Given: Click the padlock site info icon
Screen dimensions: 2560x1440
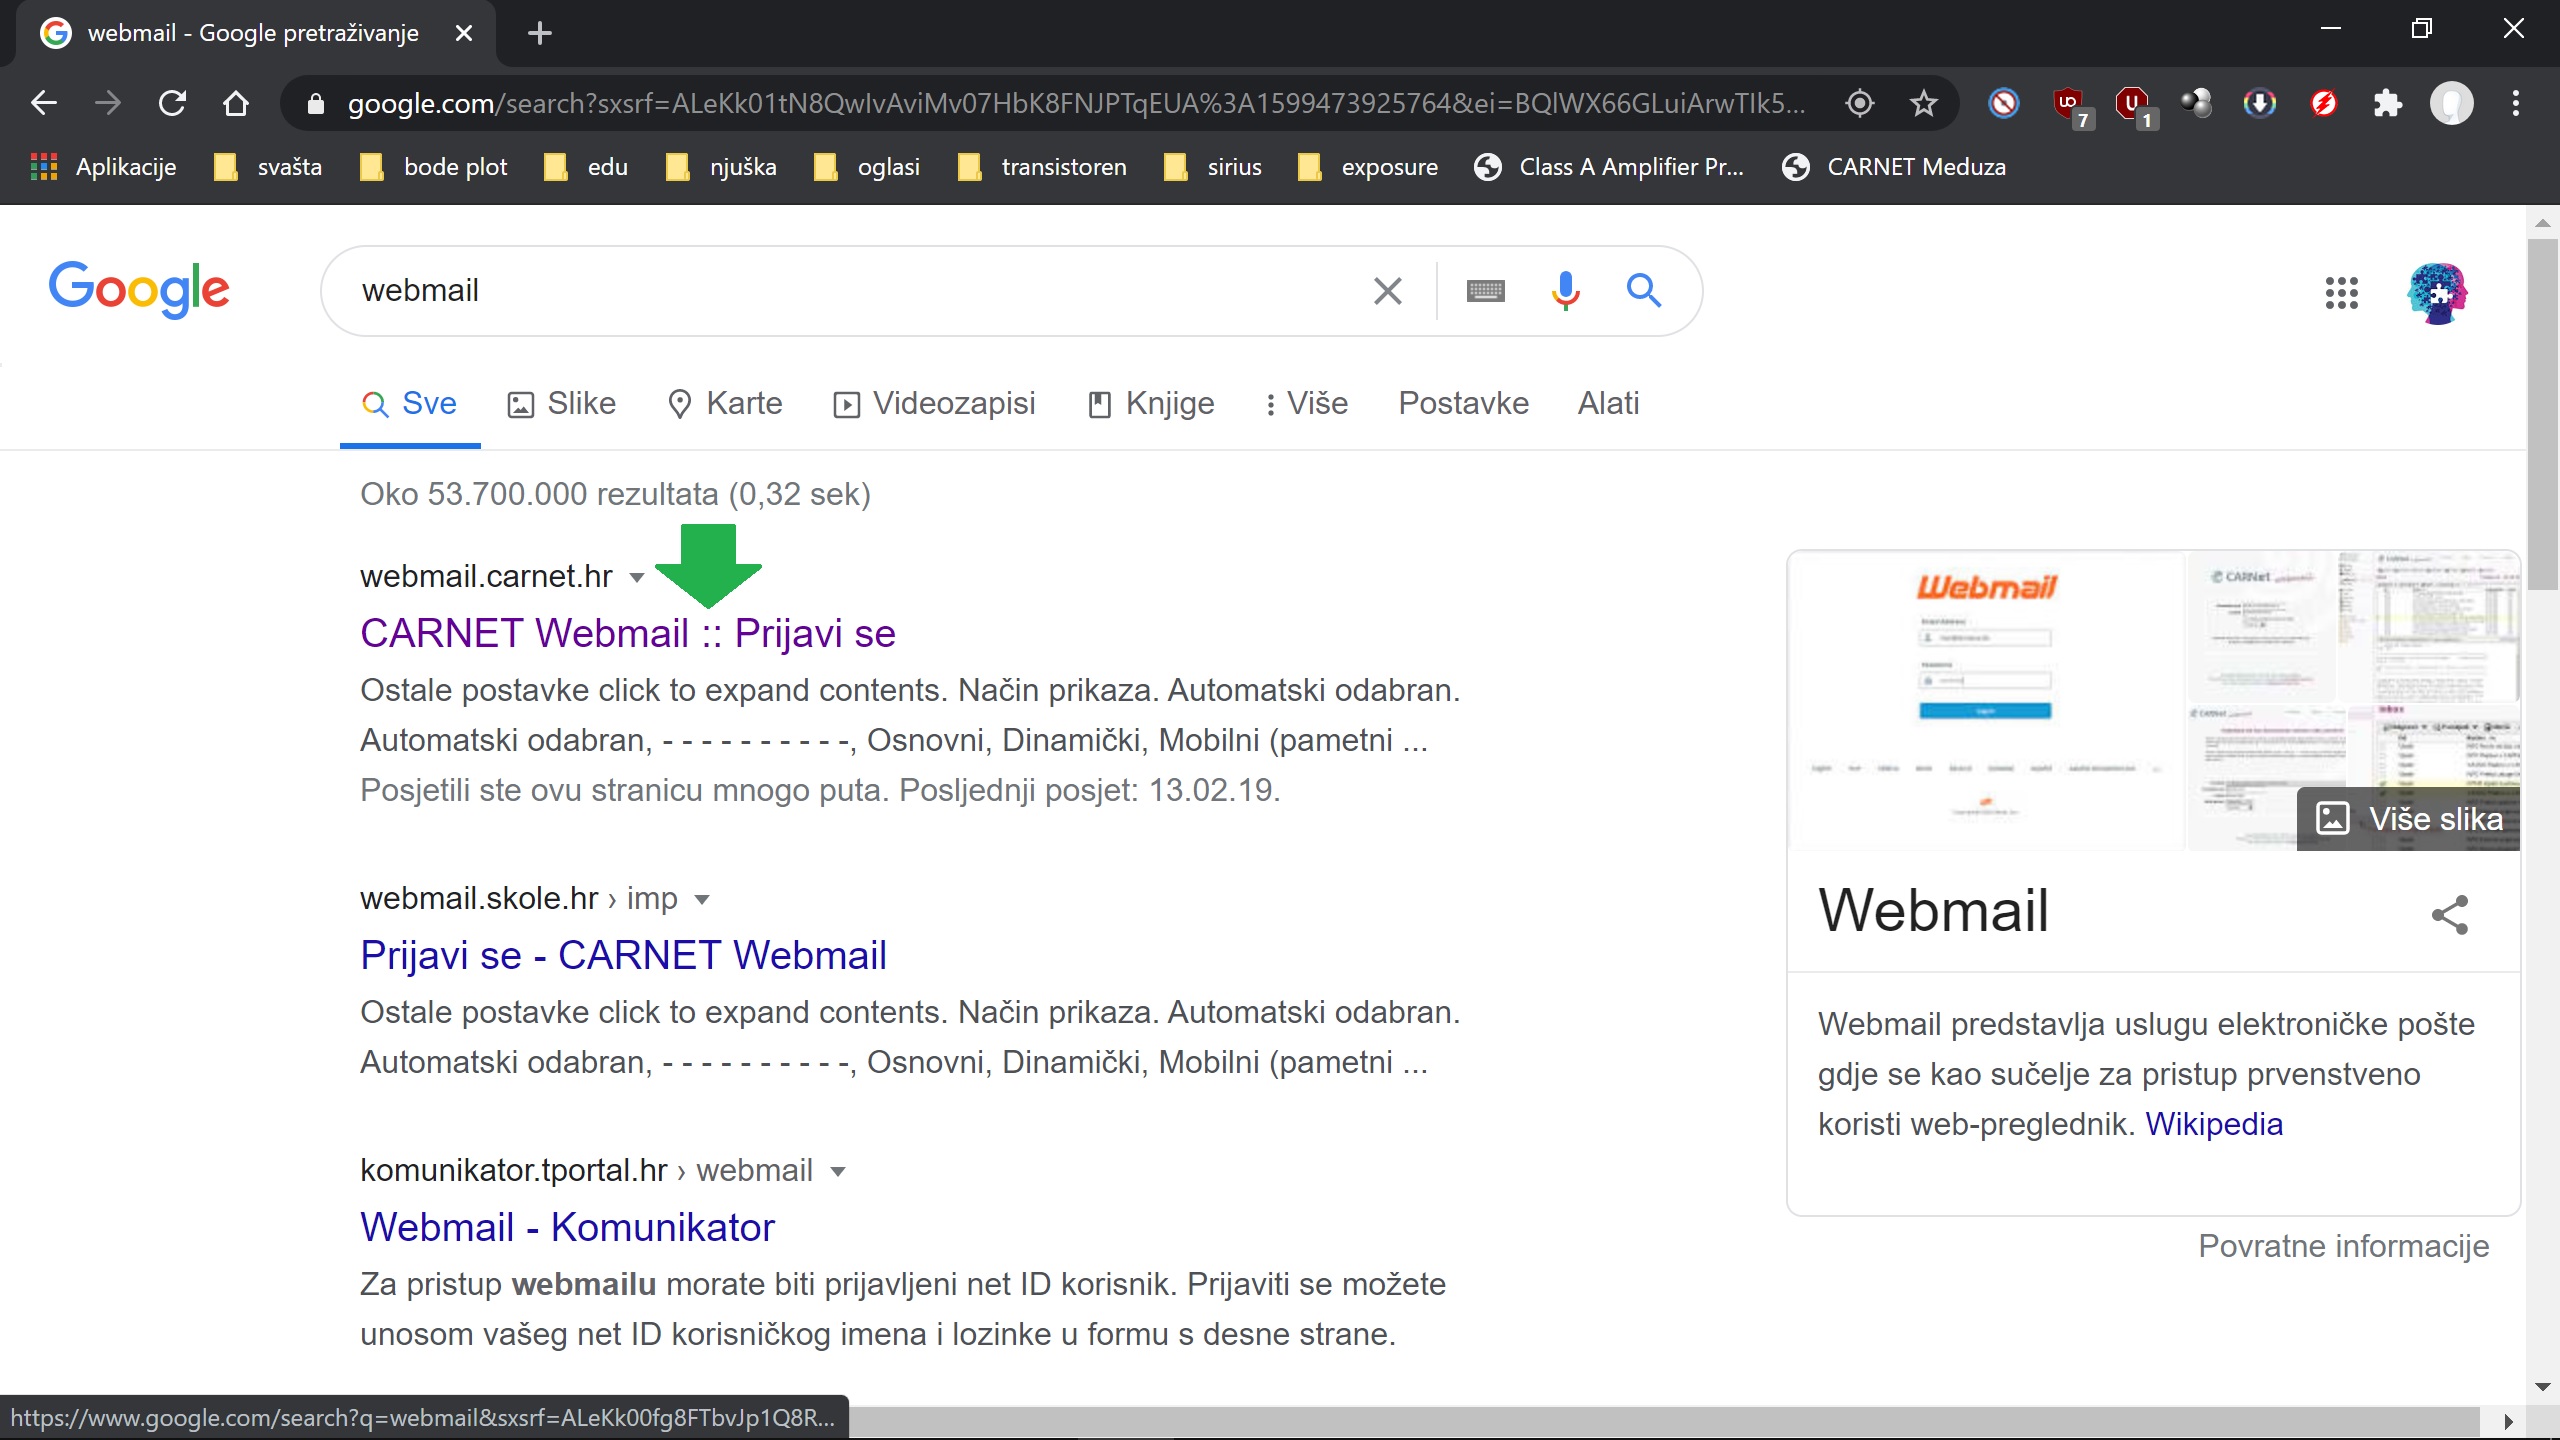Looking at the screenshot, I should [316, 103].
